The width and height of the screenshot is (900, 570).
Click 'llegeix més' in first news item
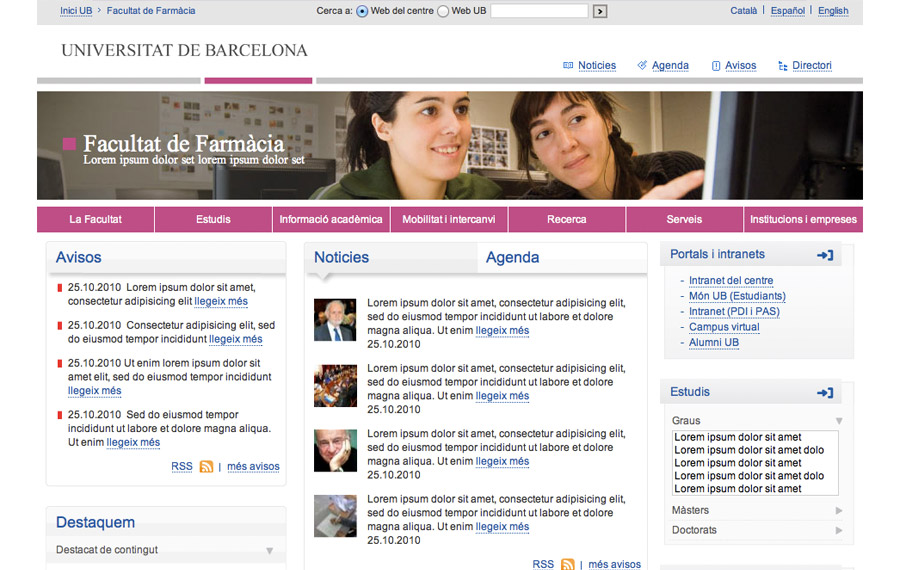click(x=502, y=331)
